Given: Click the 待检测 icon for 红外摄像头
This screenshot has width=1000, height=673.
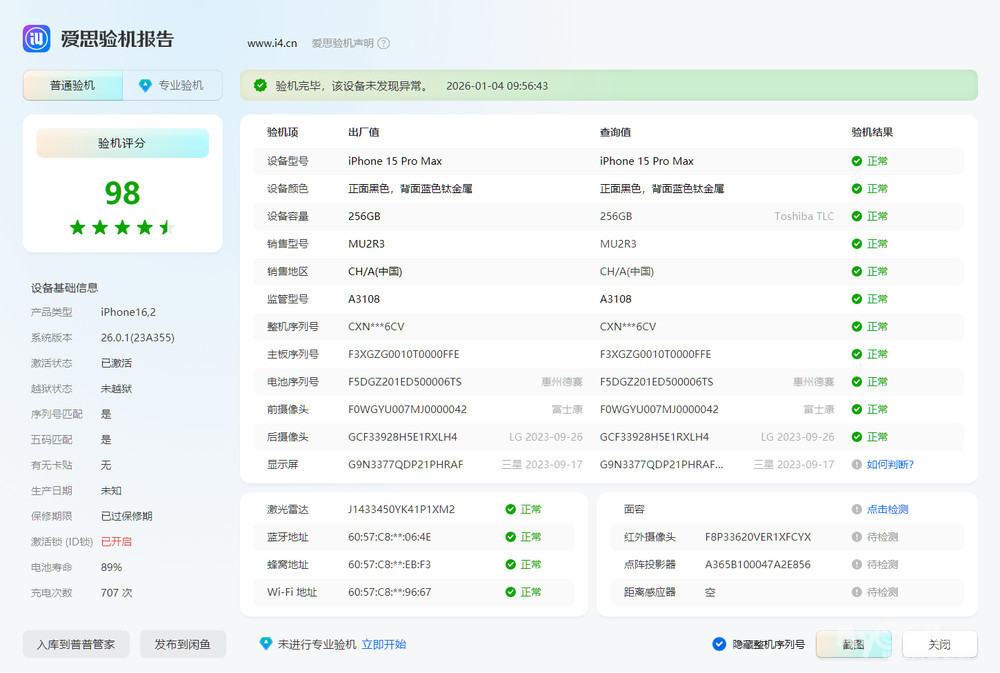Looking at the screenshot, I should [857, 537].
